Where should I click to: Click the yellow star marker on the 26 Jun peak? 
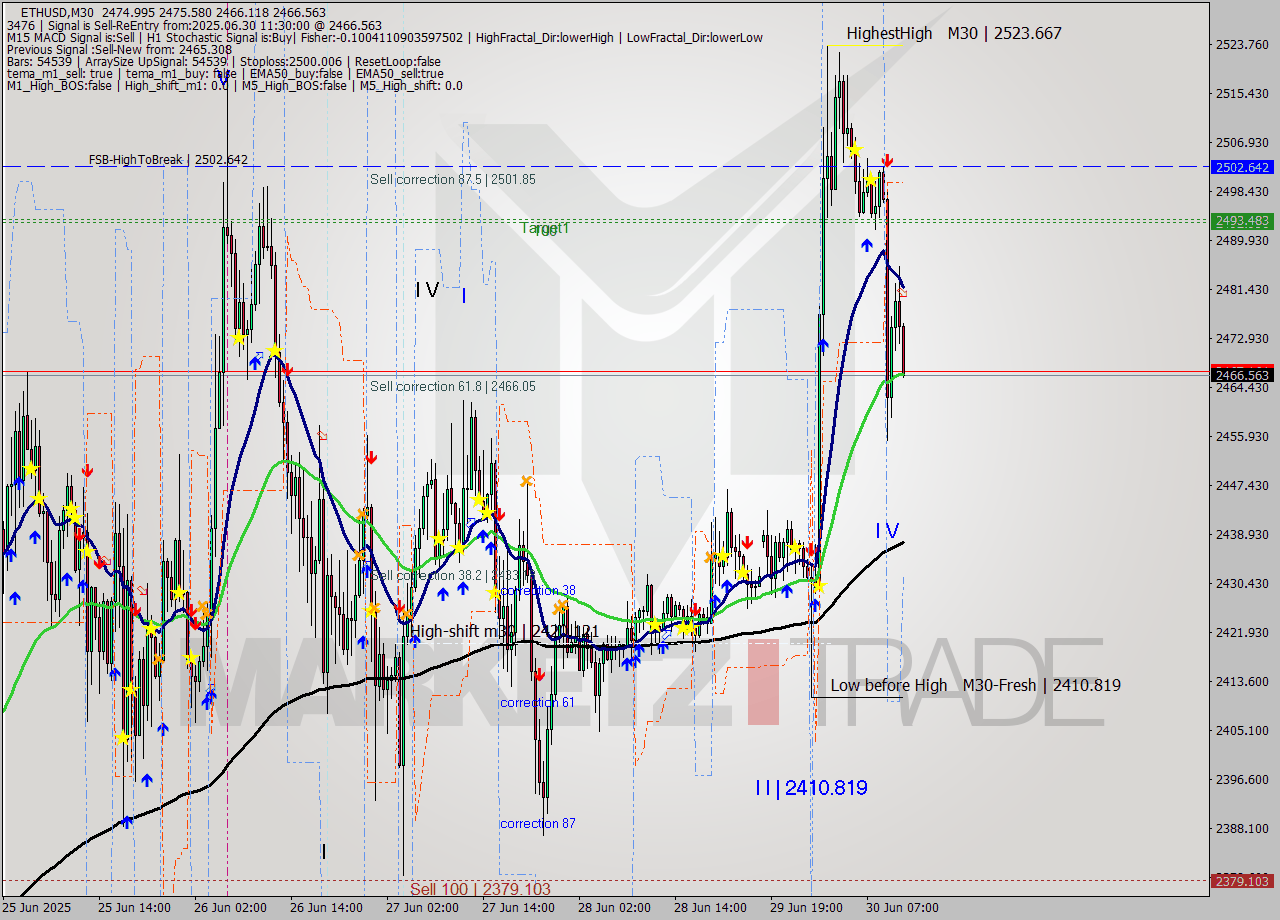(273, 351)
